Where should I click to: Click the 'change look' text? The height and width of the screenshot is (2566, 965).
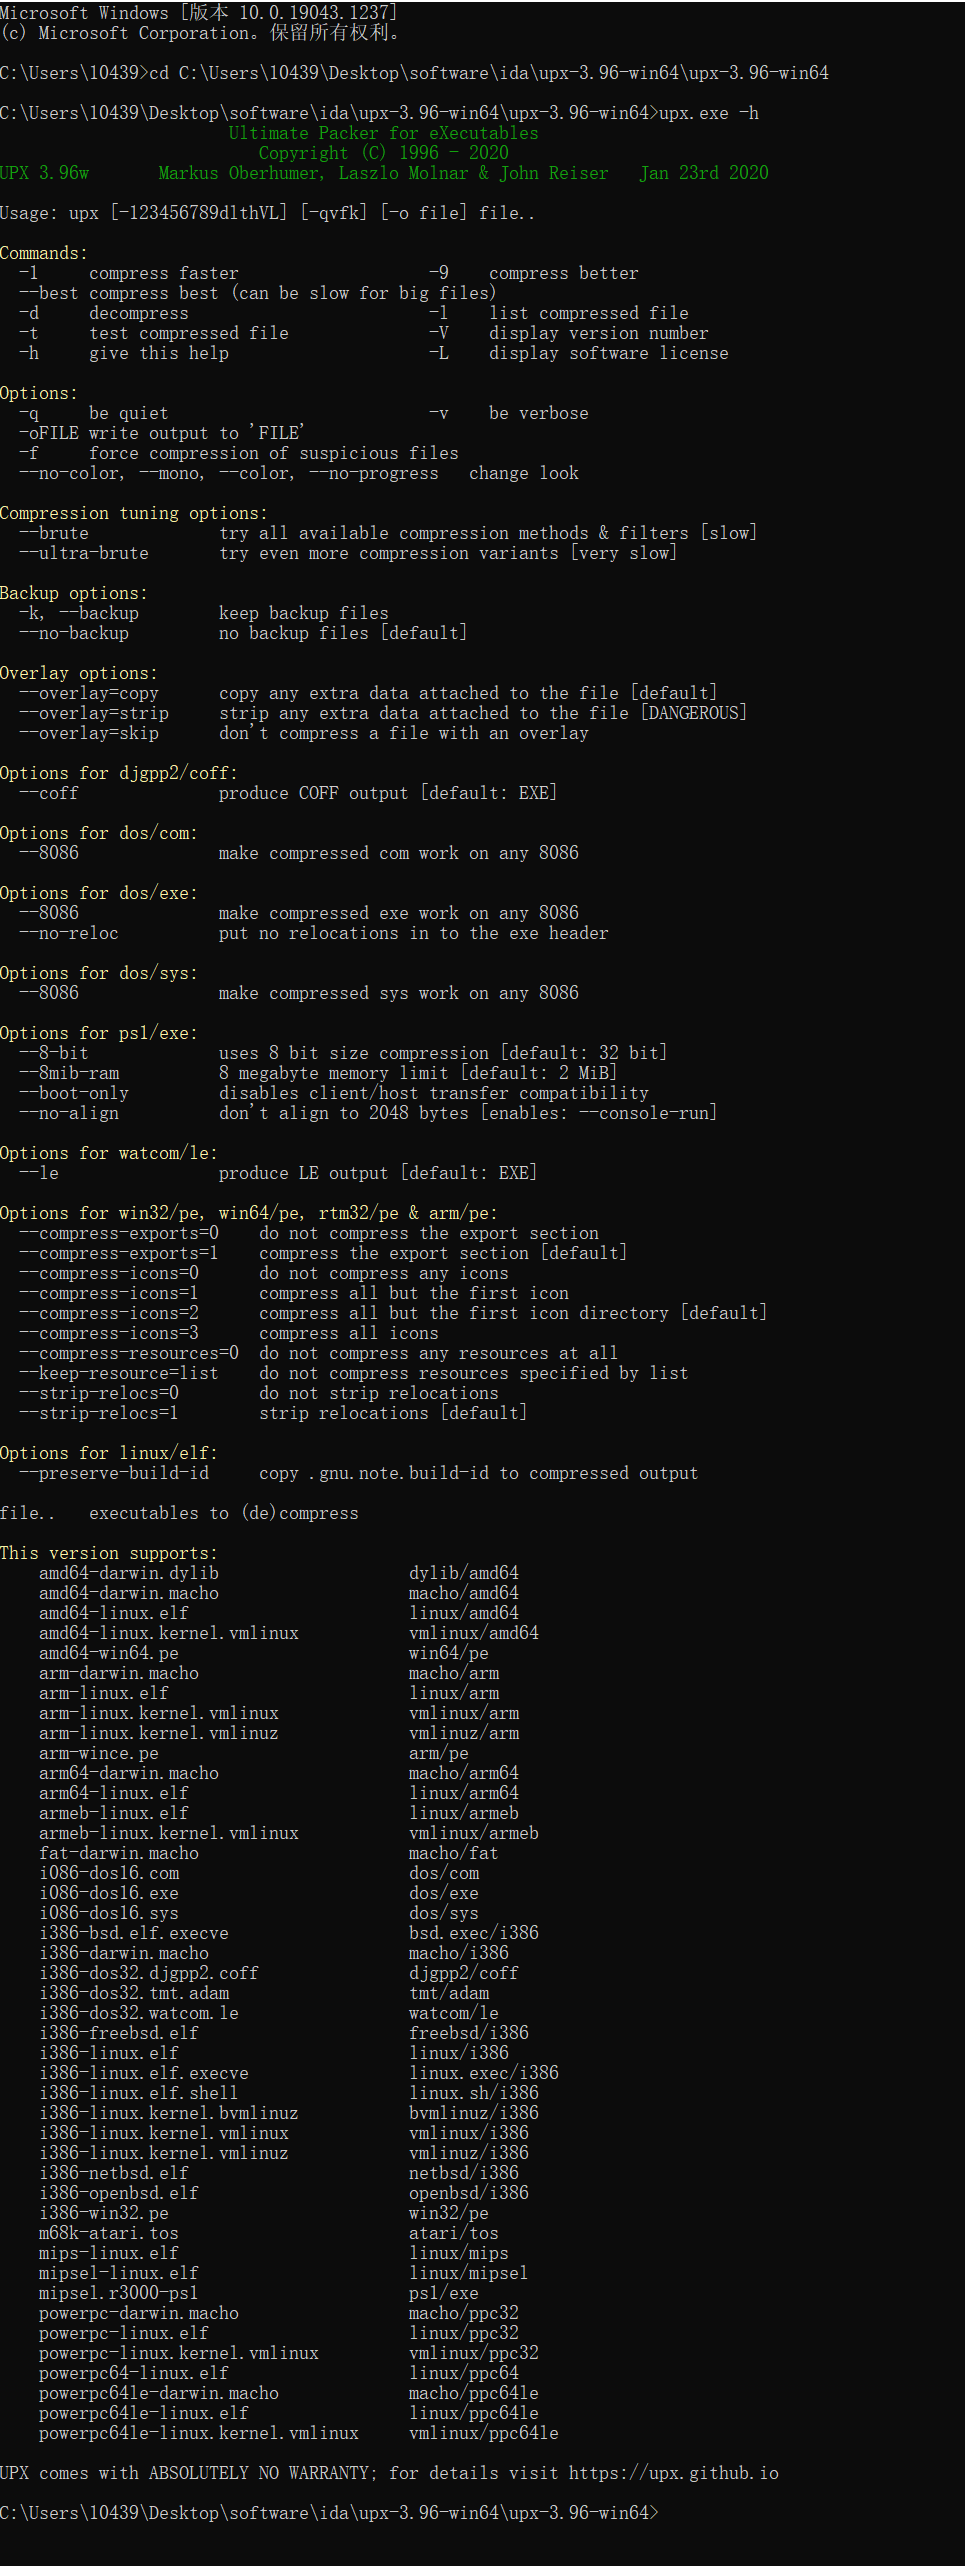(x=524, y=473)
